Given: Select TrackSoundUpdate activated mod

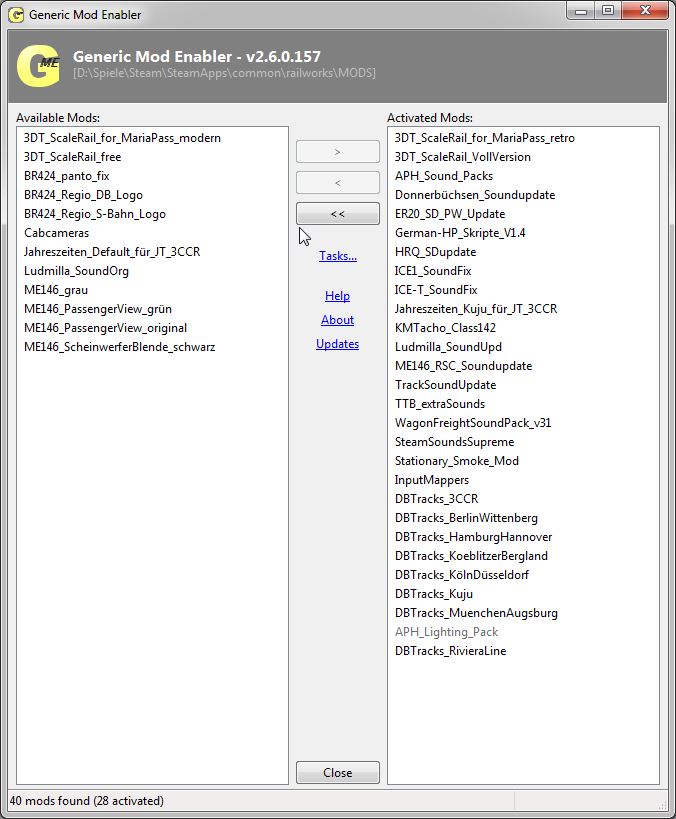Looking at the screenshot, I should [x=446, y=385].
